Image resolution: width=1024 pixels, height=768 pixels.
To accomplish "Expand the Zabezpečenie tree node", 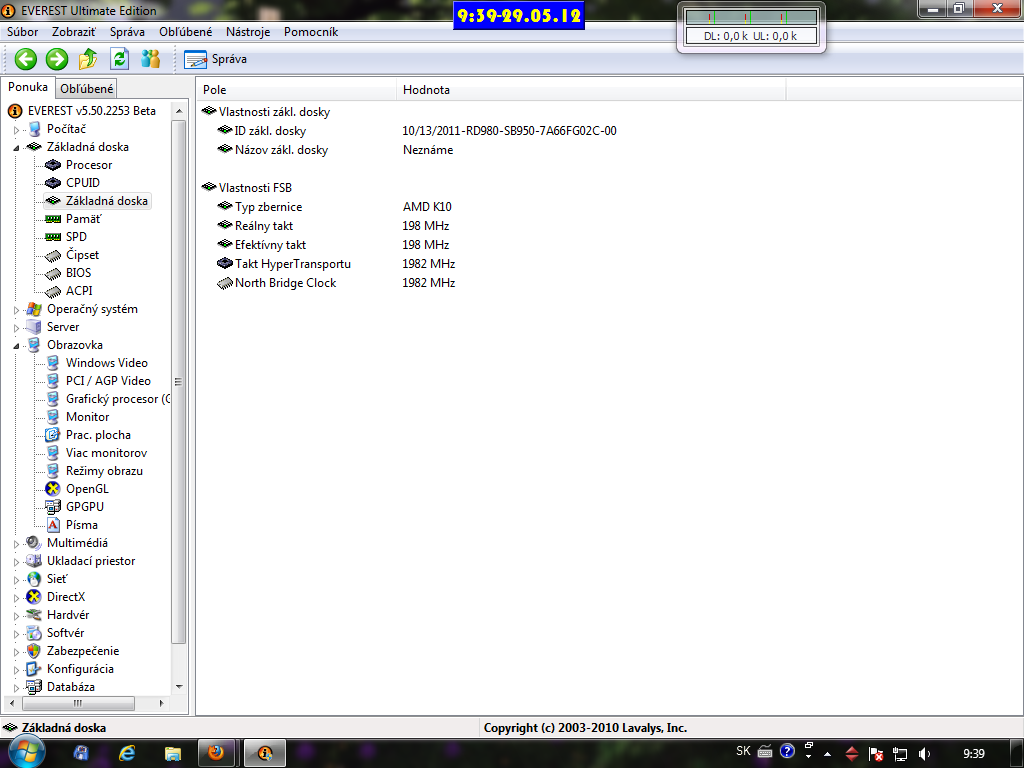I will 16,651.
